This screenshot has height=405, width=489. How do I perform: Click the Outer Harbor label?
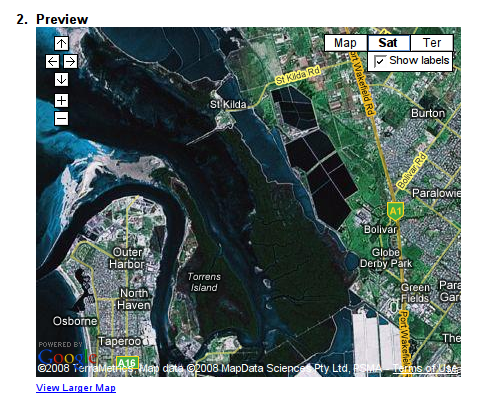(x=127, y=258)
